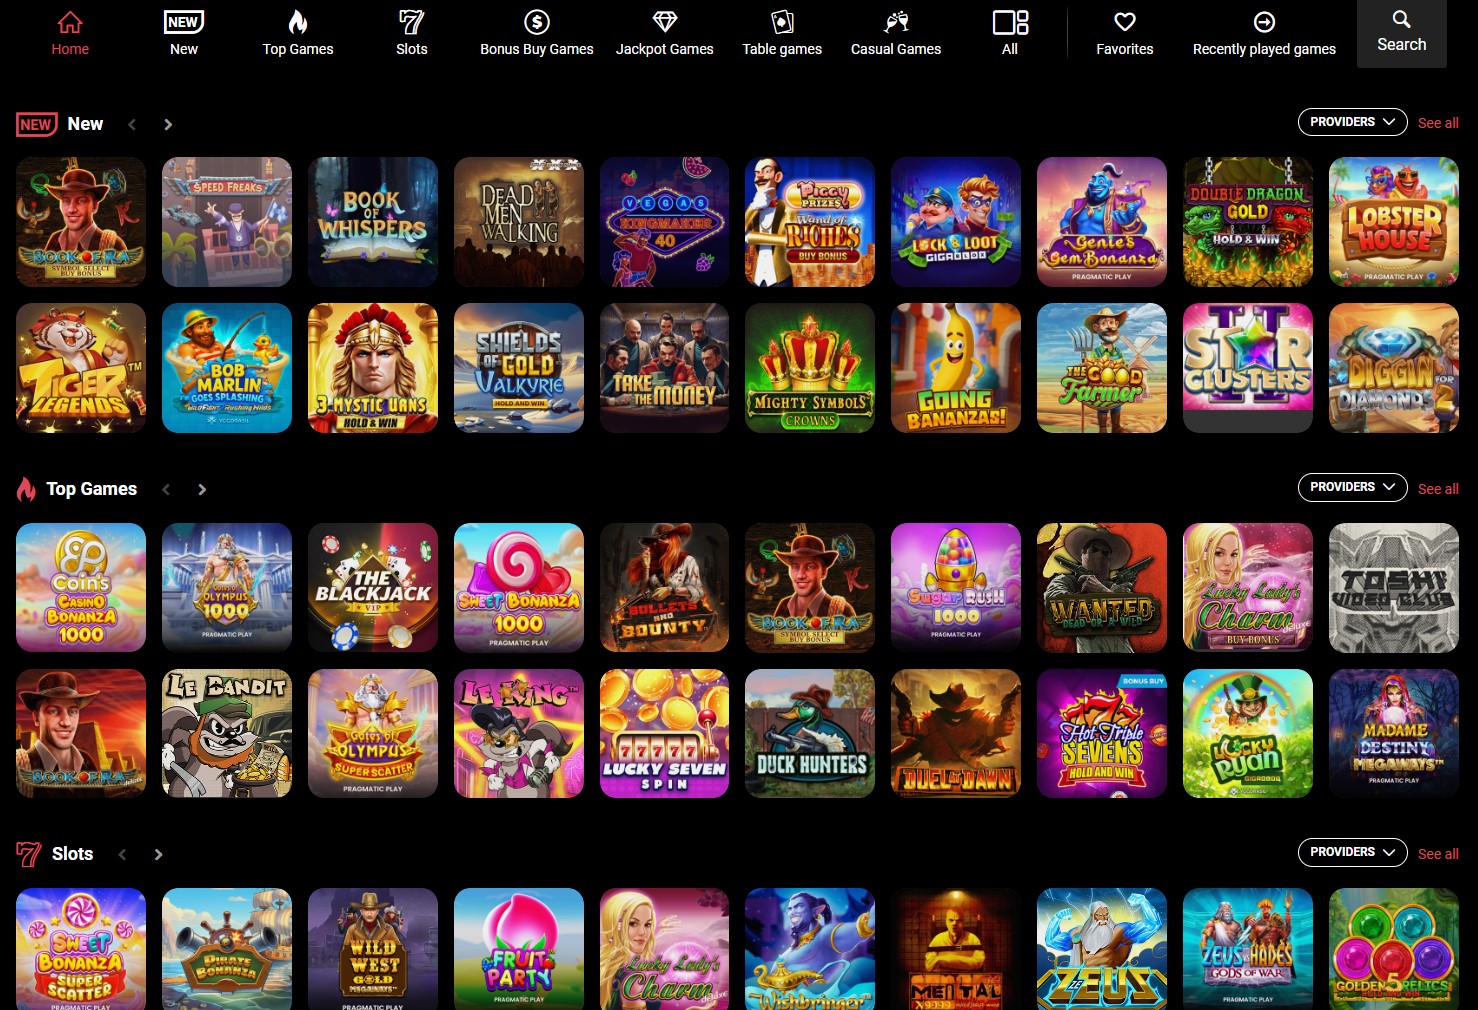Click the Top Games flame icon in navigation

(298, 22)
